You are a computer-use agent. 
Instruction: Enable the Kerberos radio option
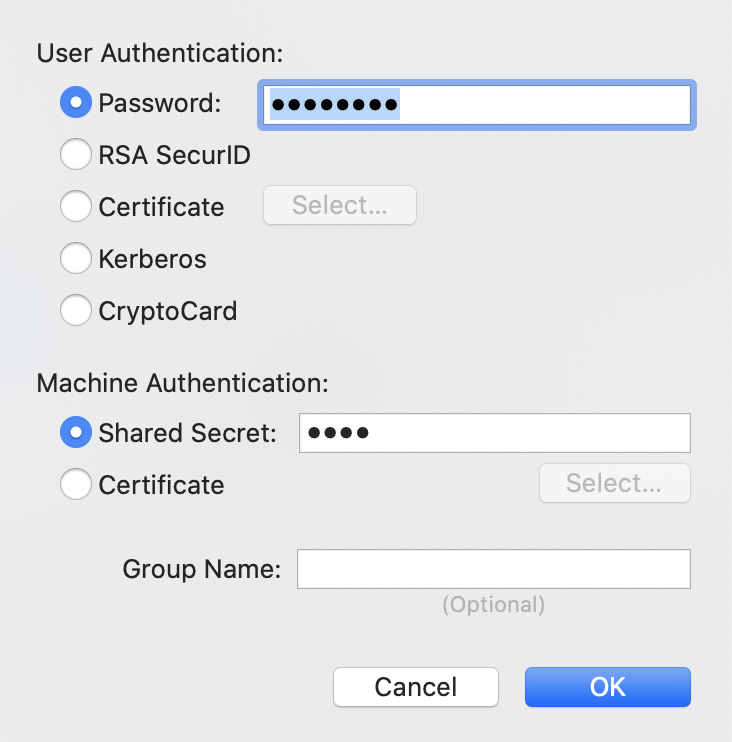76,259
